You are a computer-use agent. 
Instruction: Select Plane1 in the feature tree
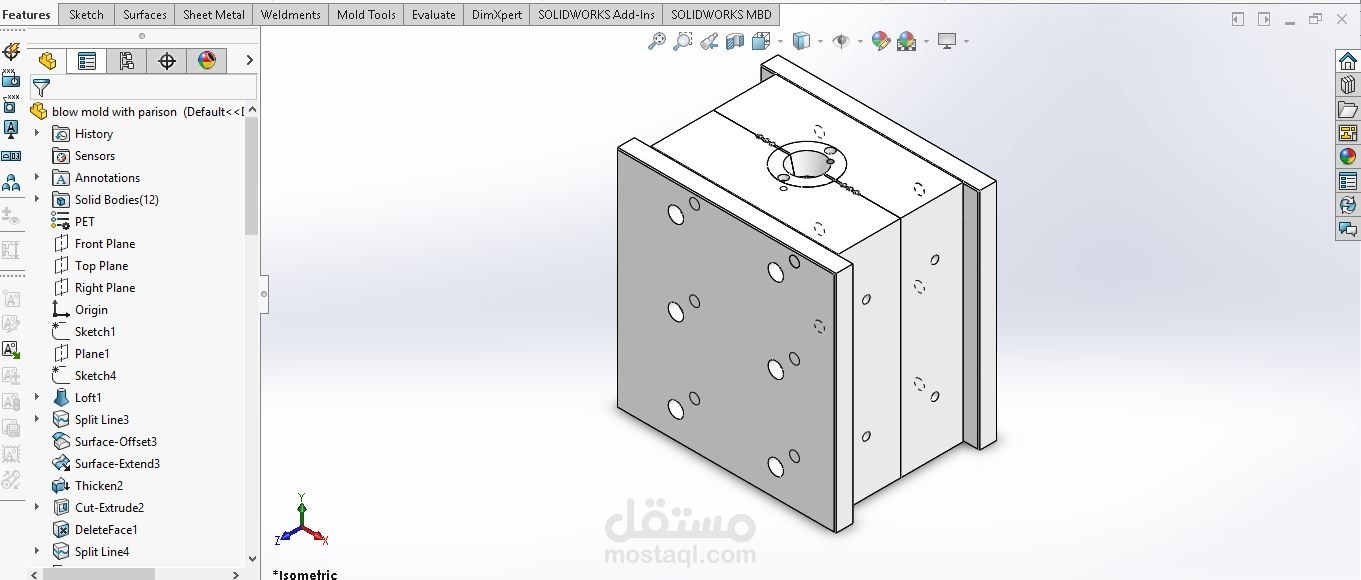[x=81, y=354]
